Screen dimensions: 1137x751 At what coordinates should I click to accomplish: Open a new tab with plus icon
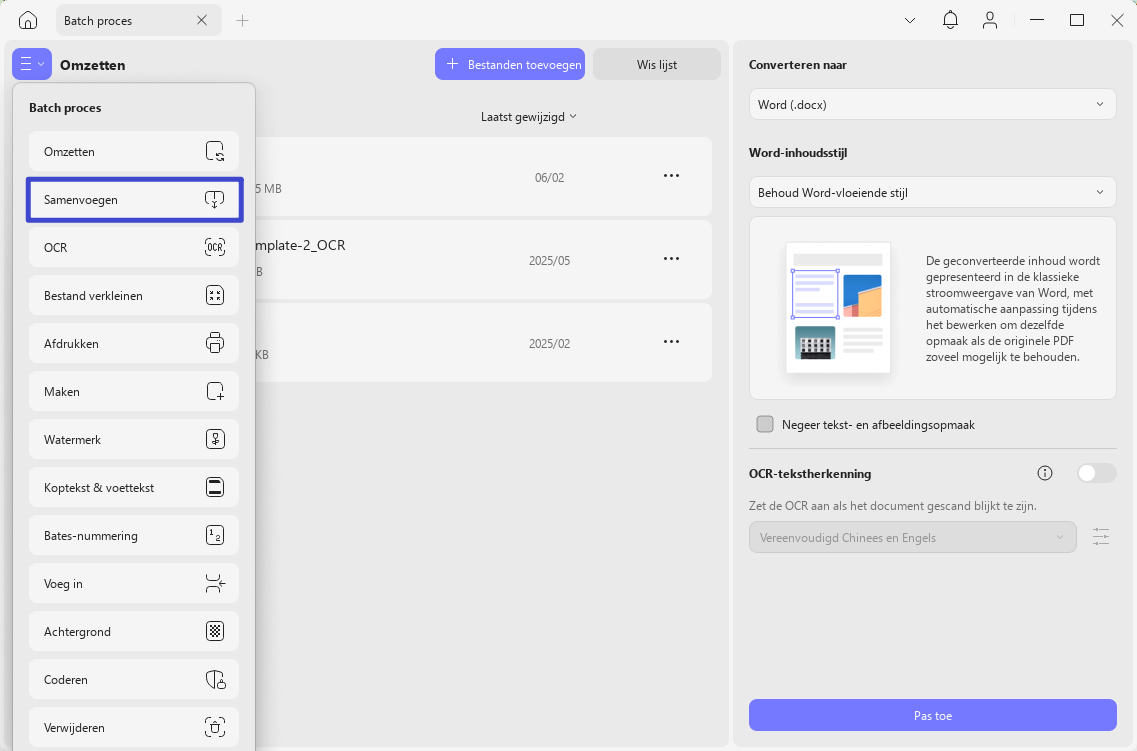242,20
